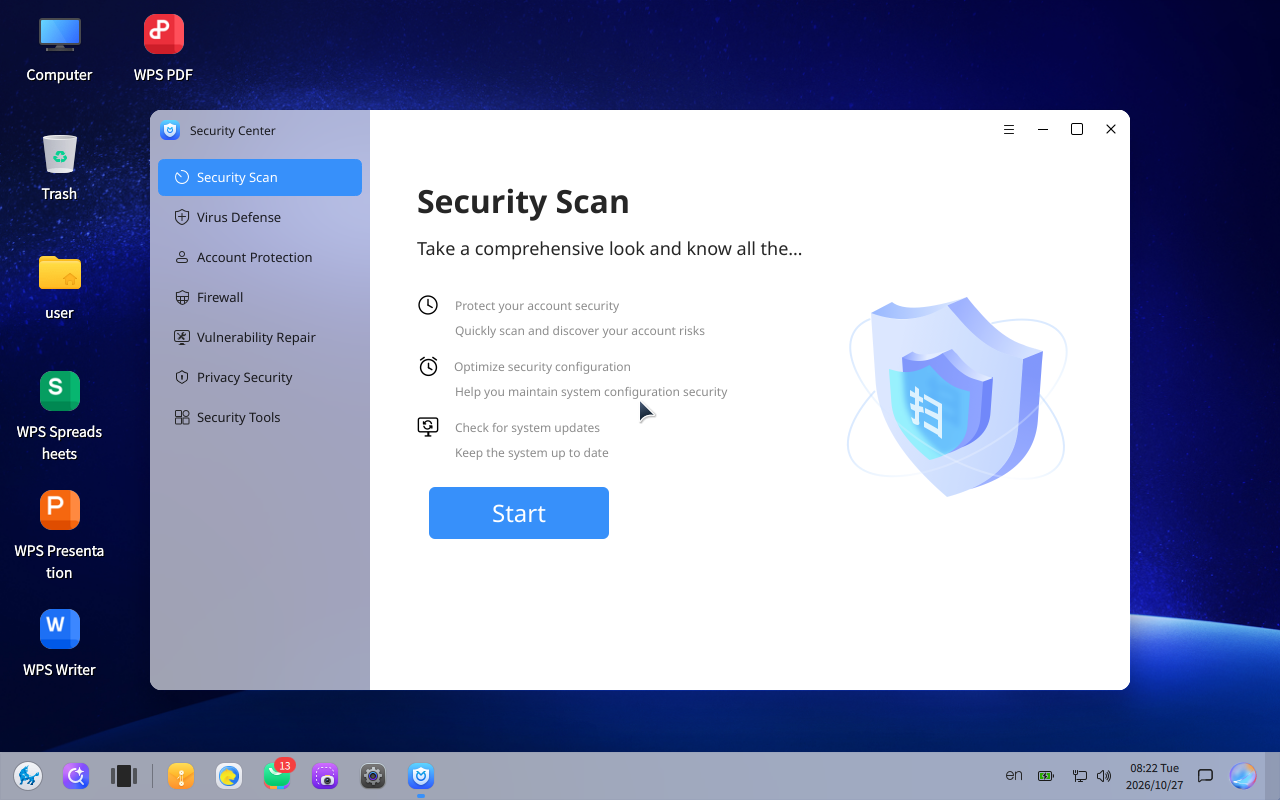Click the 'Protect your account security' text
Viewport: 1280px width, 800px height.
pos(537,306)
